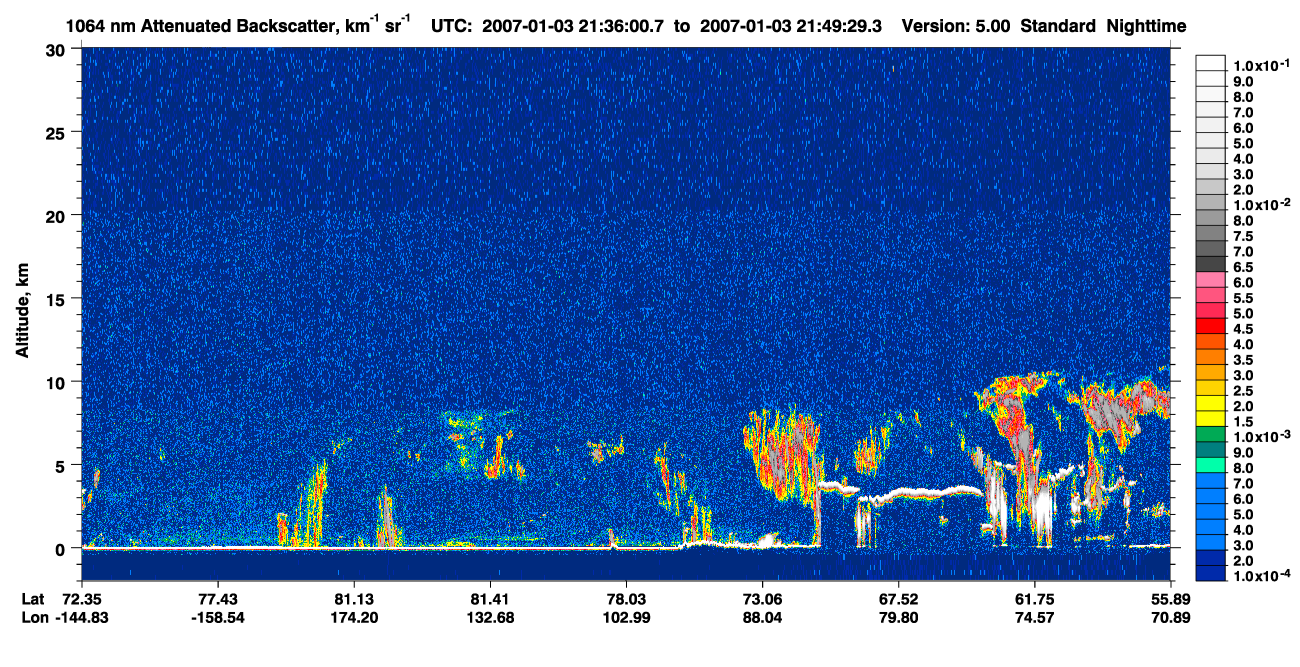Viewport: 1300px width, 667px height.
Task: Click latitude value 78.03
Action: pos(626,599)
